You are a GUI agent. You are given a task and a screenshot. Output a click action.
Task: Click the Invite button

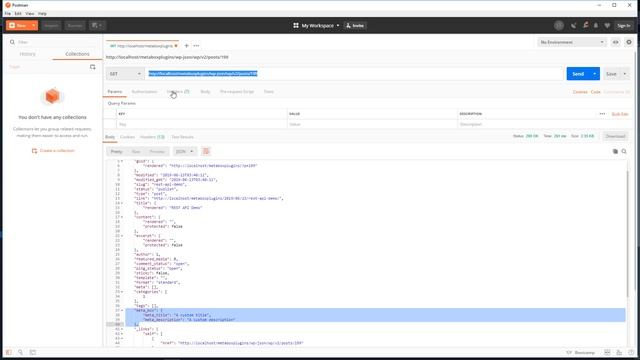[x=355, y=25]
